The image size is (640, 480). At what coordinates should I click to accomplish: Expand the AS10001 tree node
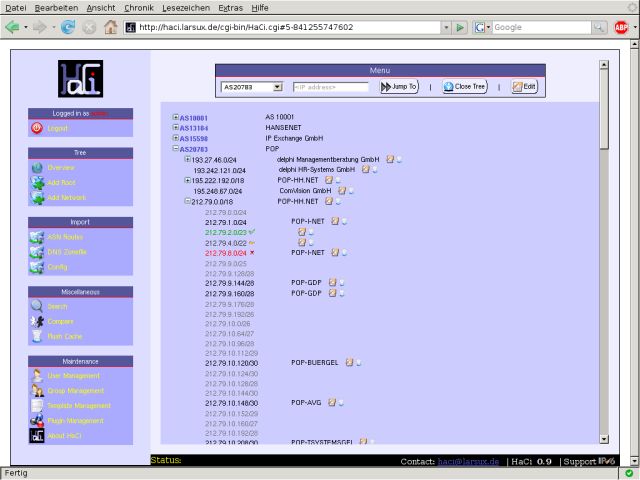176,117
